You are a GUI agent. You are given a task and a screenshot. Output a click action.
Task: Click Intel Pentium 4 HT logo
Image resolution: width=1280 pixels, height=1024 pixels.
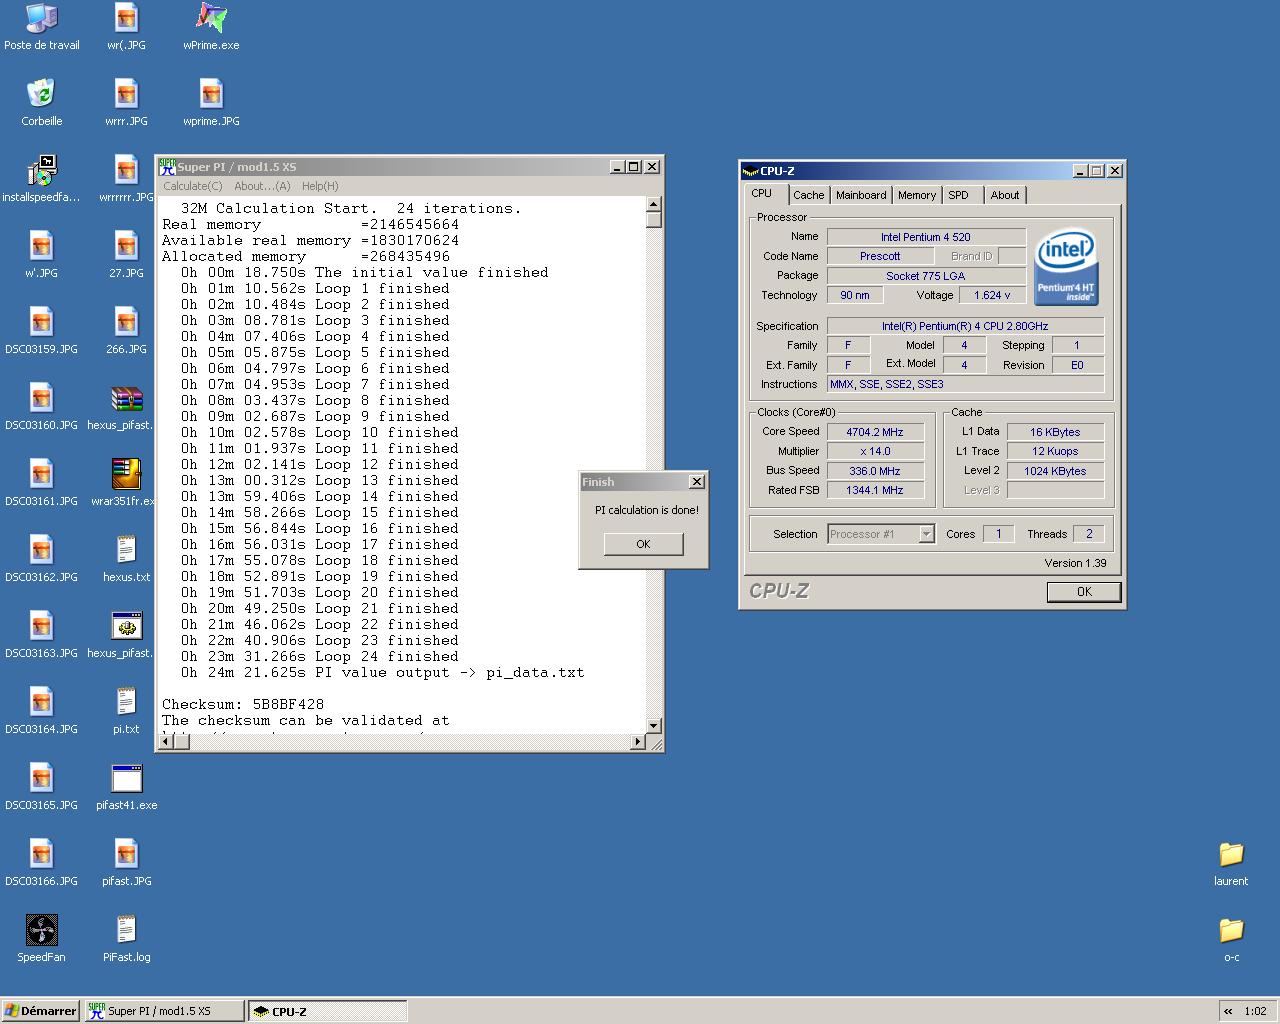point(1065,266)
